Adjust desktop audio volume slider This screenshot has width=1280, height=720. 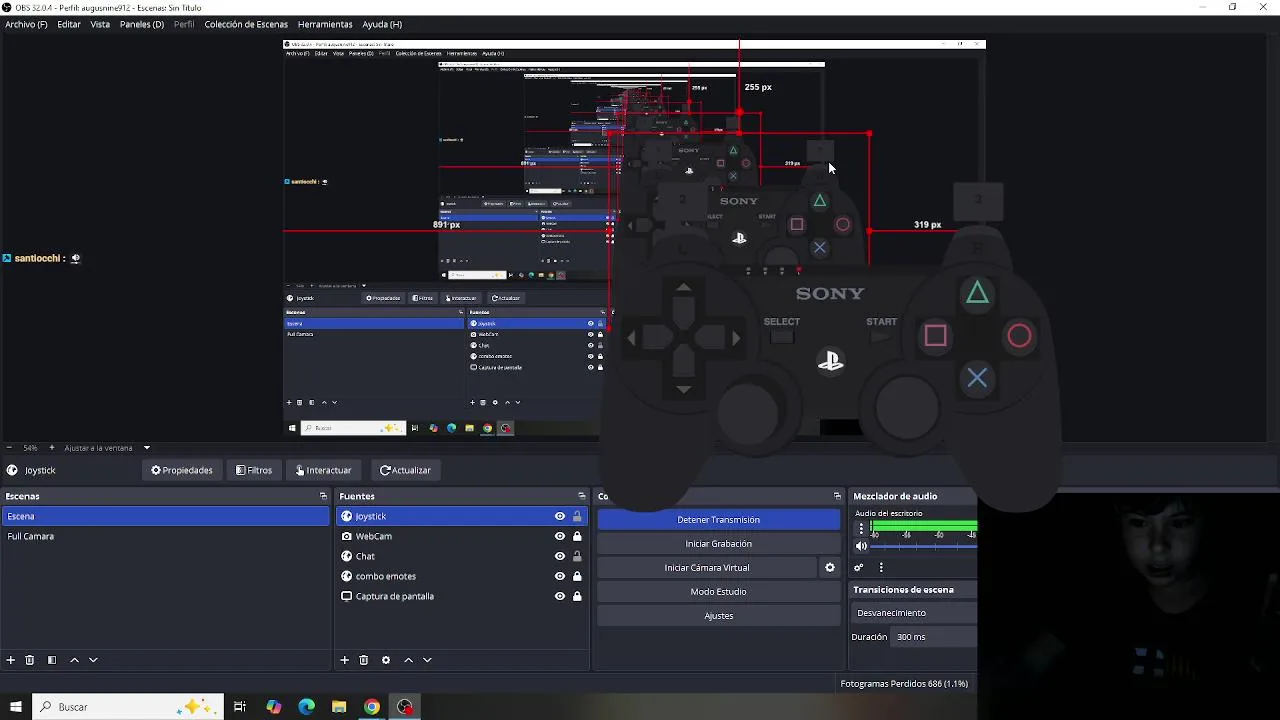pos(924,547)
